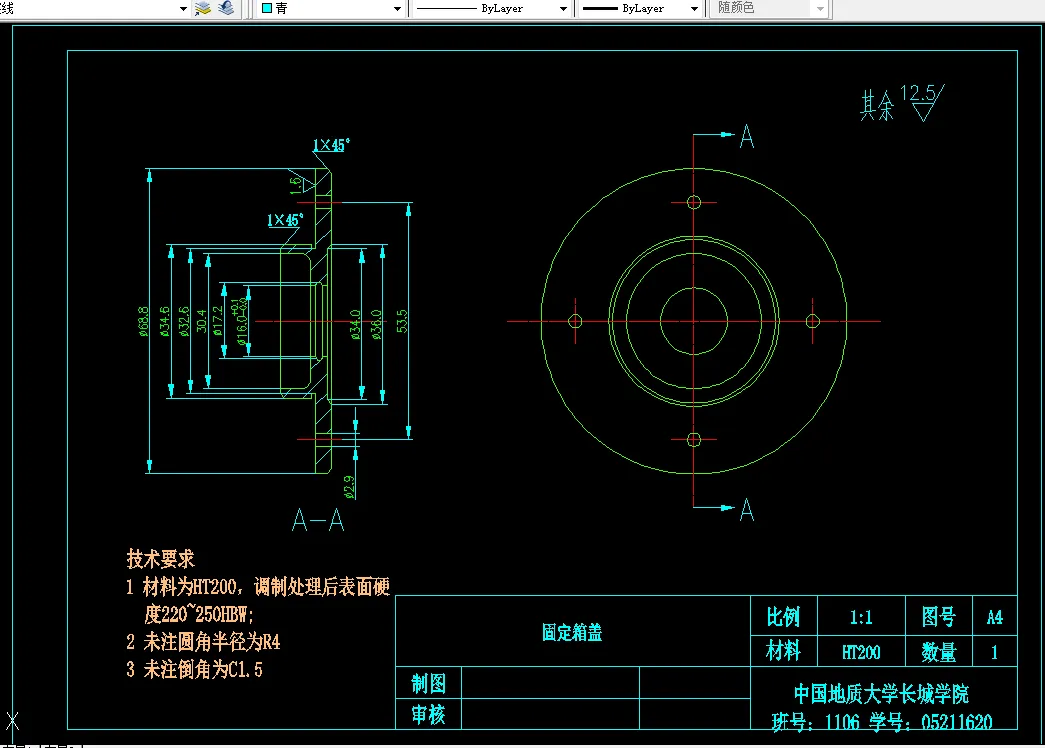Click the 制图 cell in the title block
The height and width of the screenshot is (748, 1045).
pos(428,682)
